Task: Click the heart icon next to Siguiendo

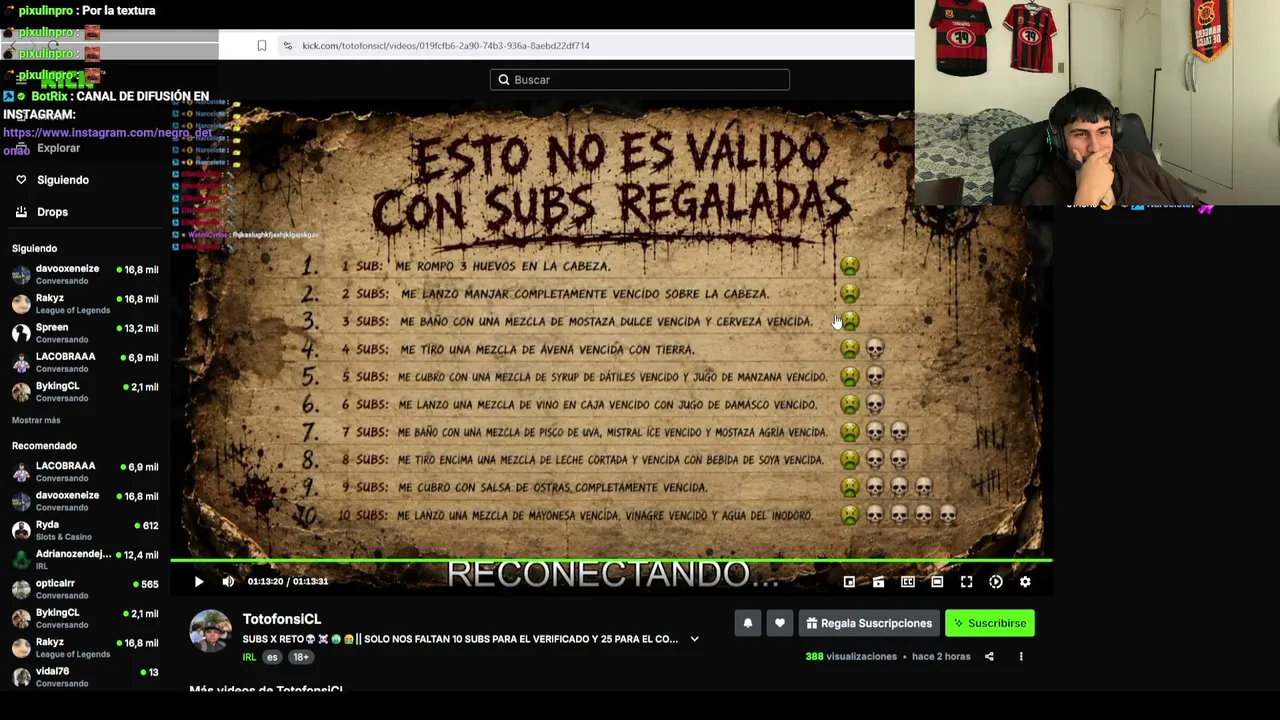Action: coord(21,180)
